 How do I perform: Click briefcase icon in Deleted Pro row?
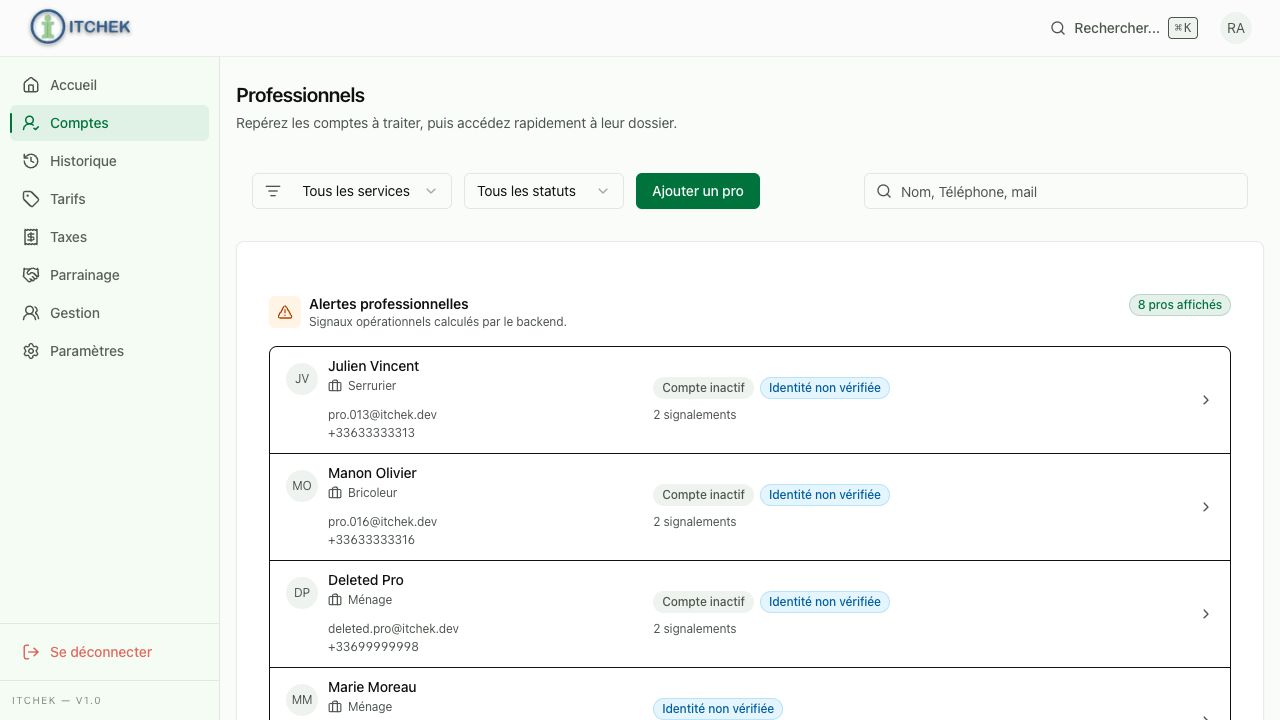(x=335, y=600)
